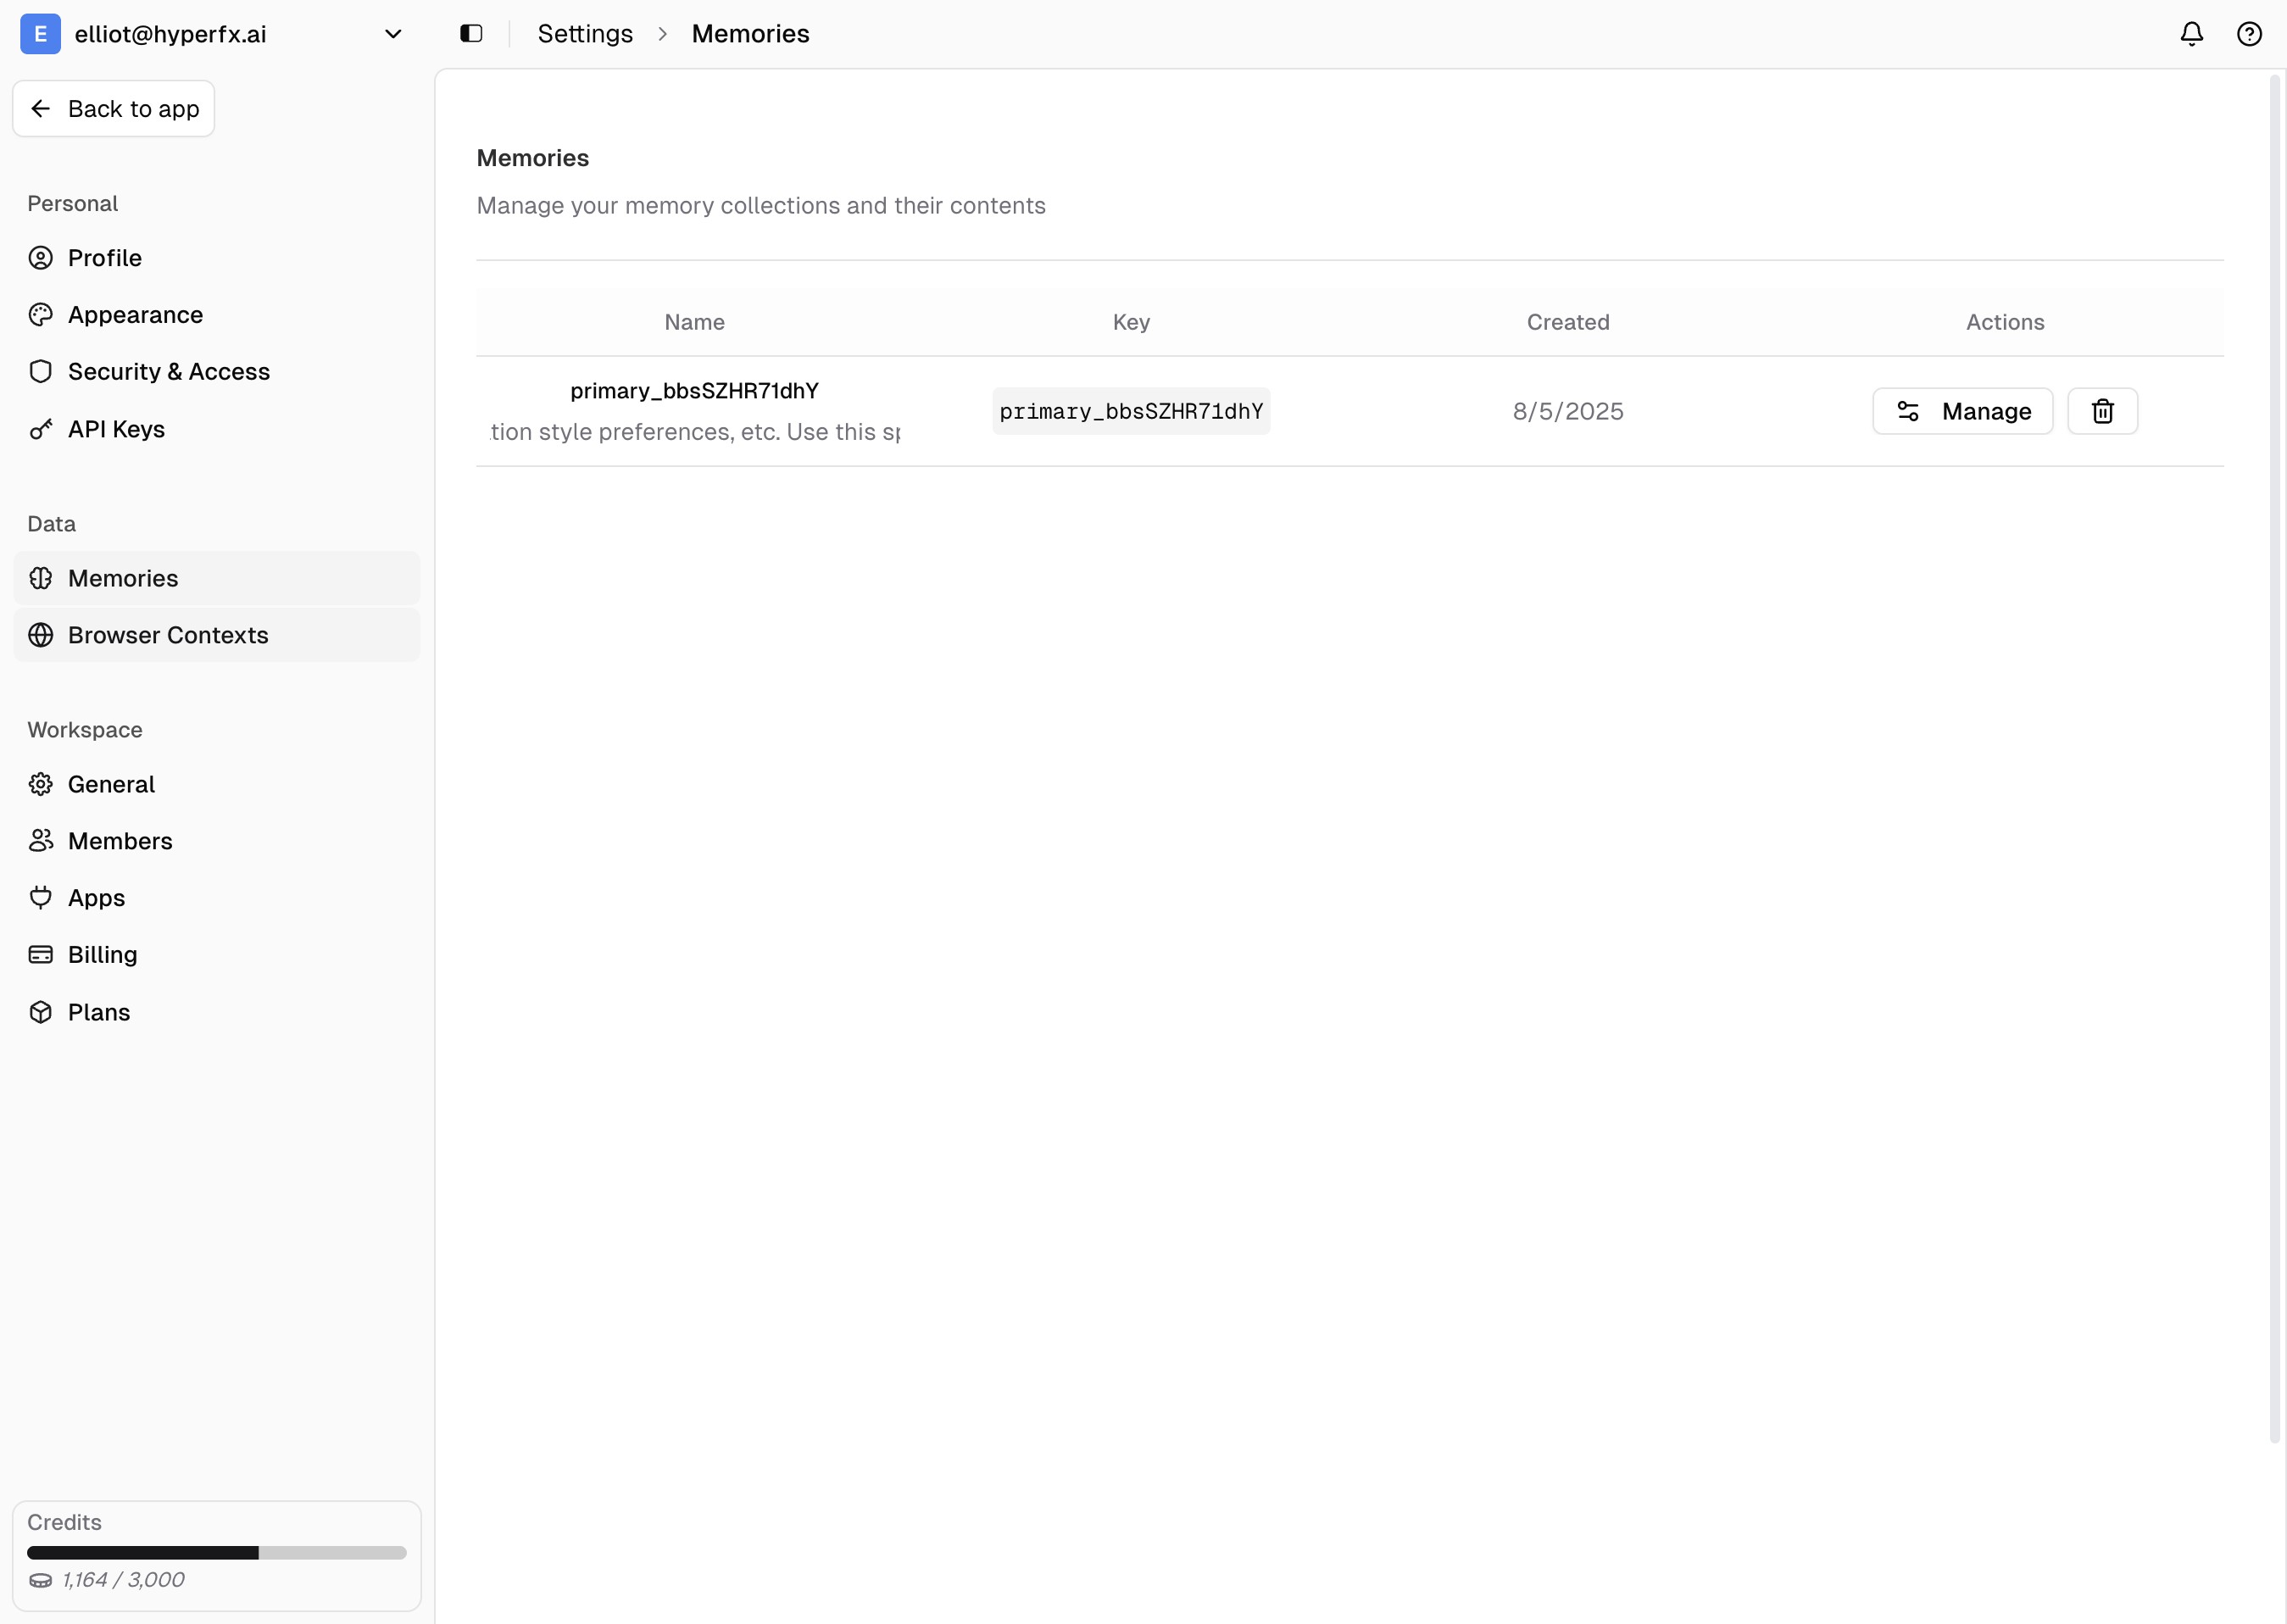Open the elliot@hyperfx.ai workspace dropdown
Viewport: 2287px width, 1624px height.
coord(170,34)
